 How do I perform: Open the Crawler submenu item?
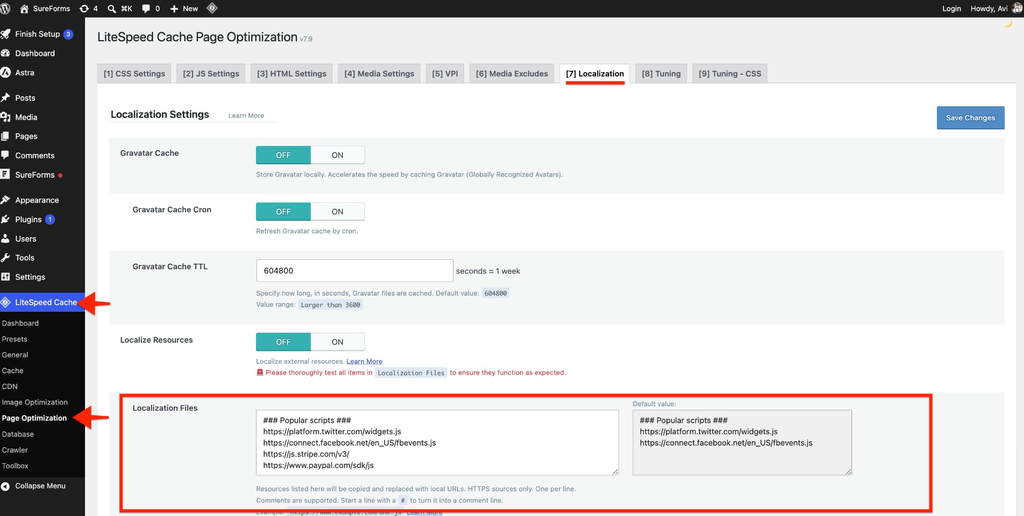[14, 450]
